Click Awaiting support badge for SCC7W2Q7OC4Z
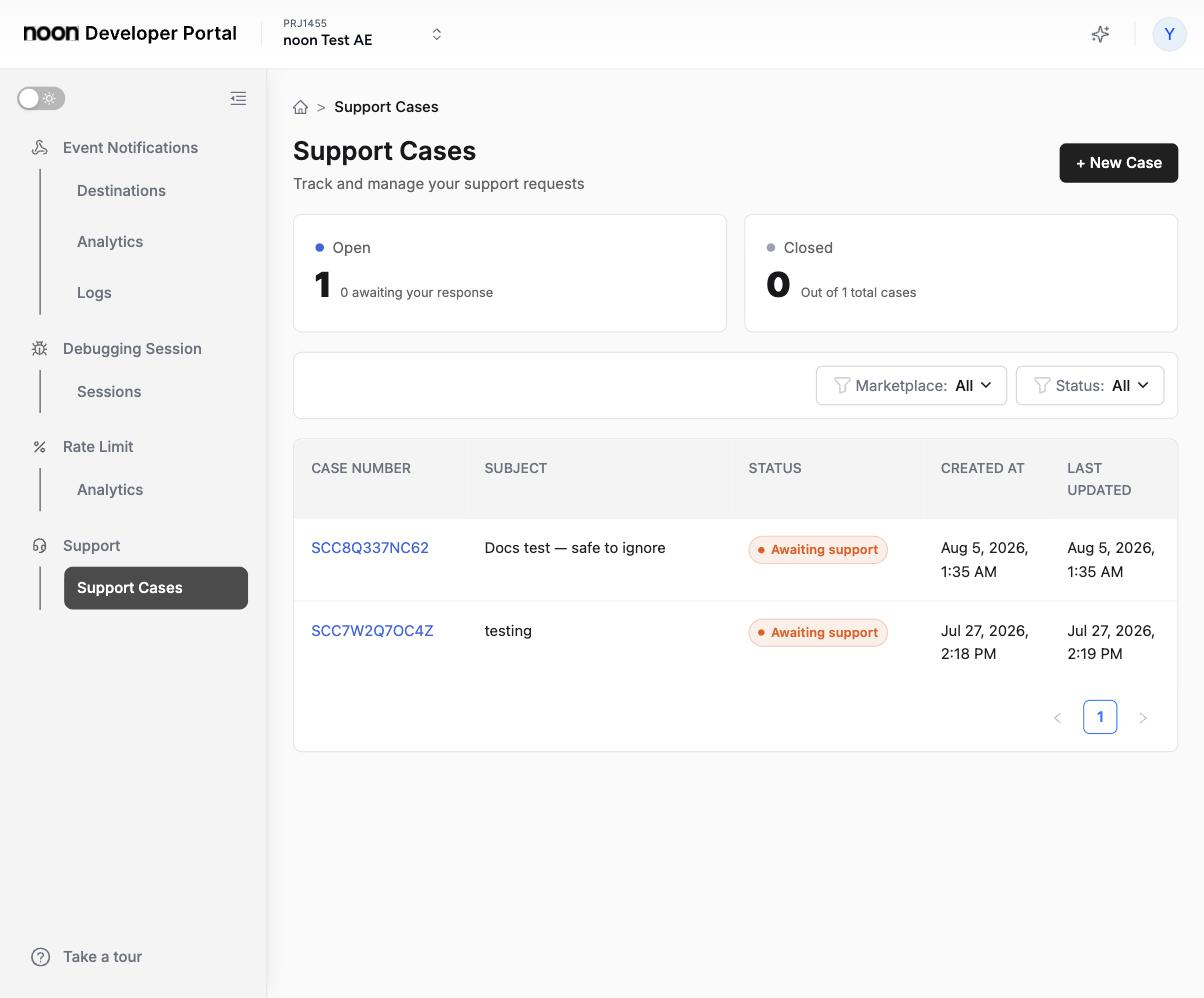This screenshot has height=998, width=1204. tap(818, 633)
